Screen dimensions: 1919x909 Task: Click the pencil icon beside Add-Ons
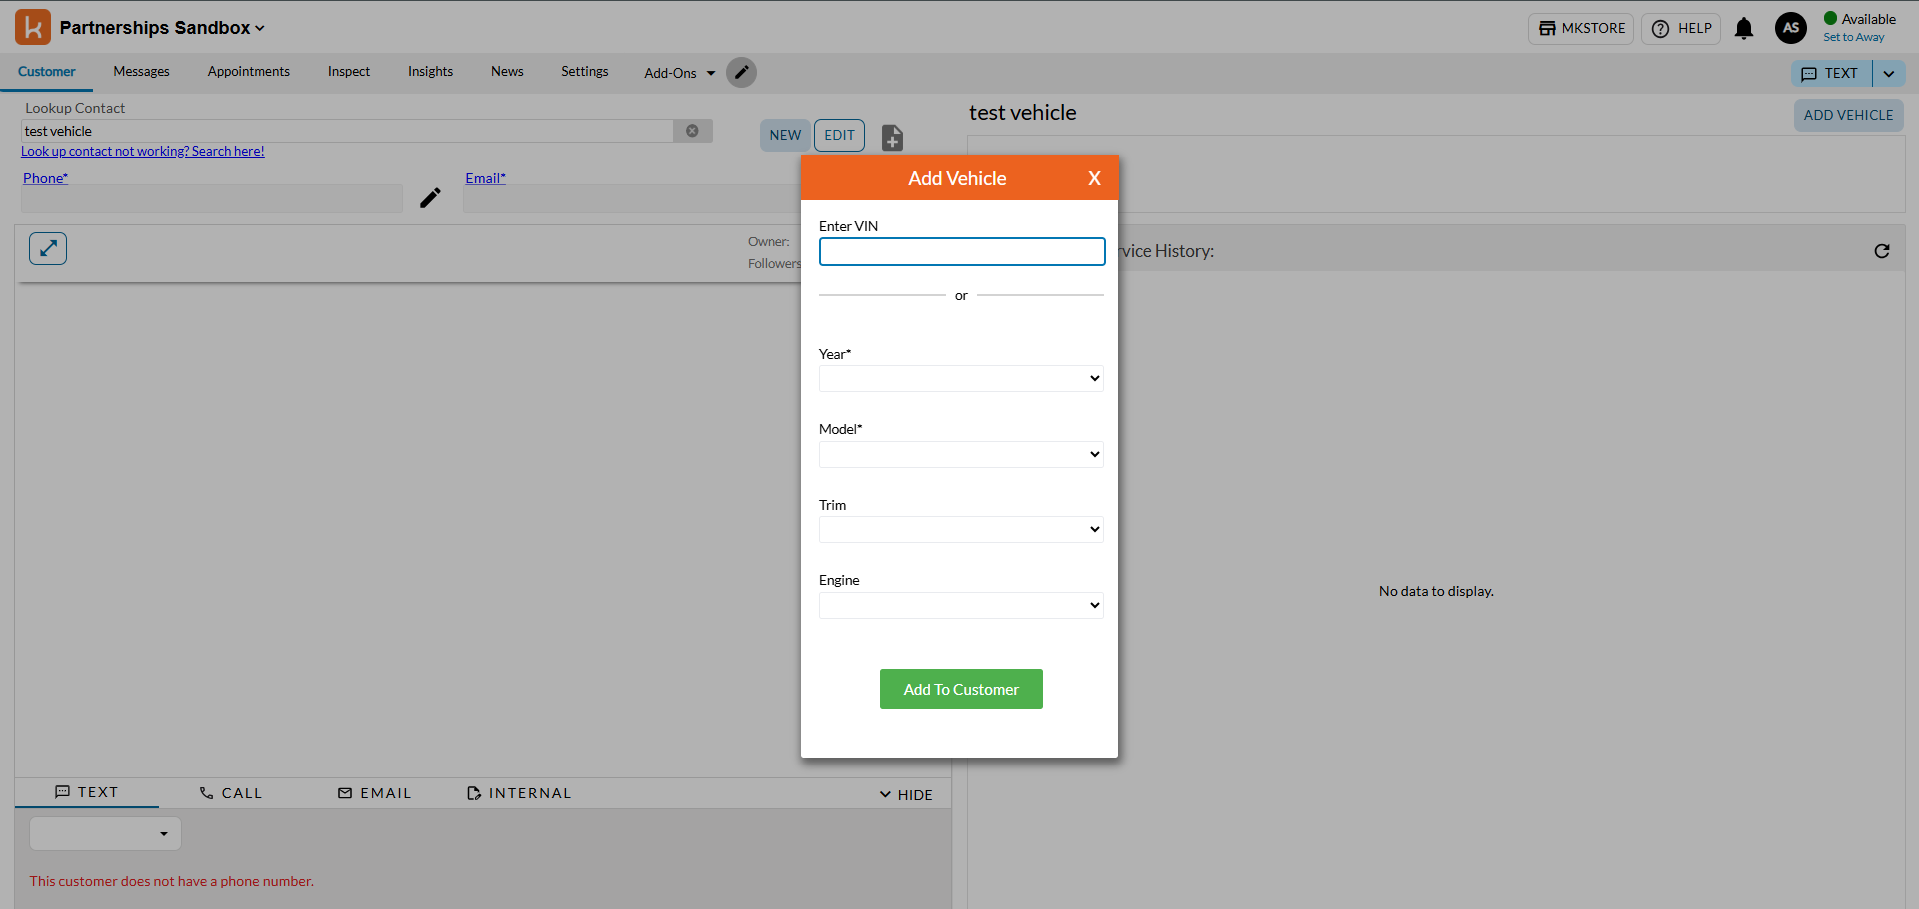coord(741,73)
